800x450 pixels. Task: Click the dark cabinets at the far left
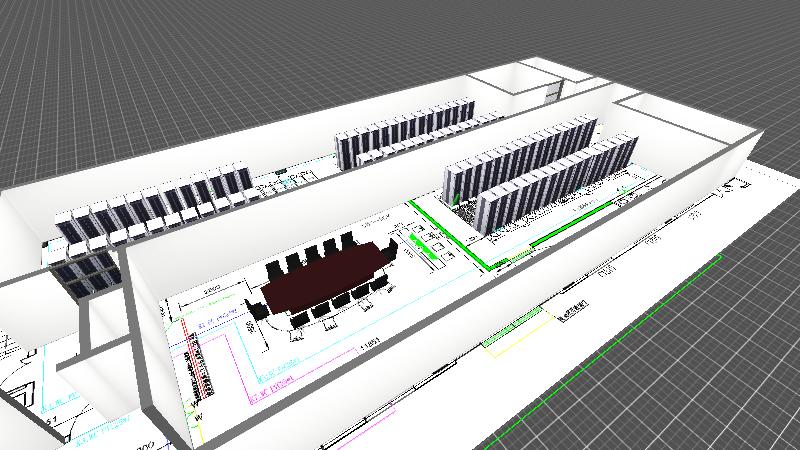[88, 272]
